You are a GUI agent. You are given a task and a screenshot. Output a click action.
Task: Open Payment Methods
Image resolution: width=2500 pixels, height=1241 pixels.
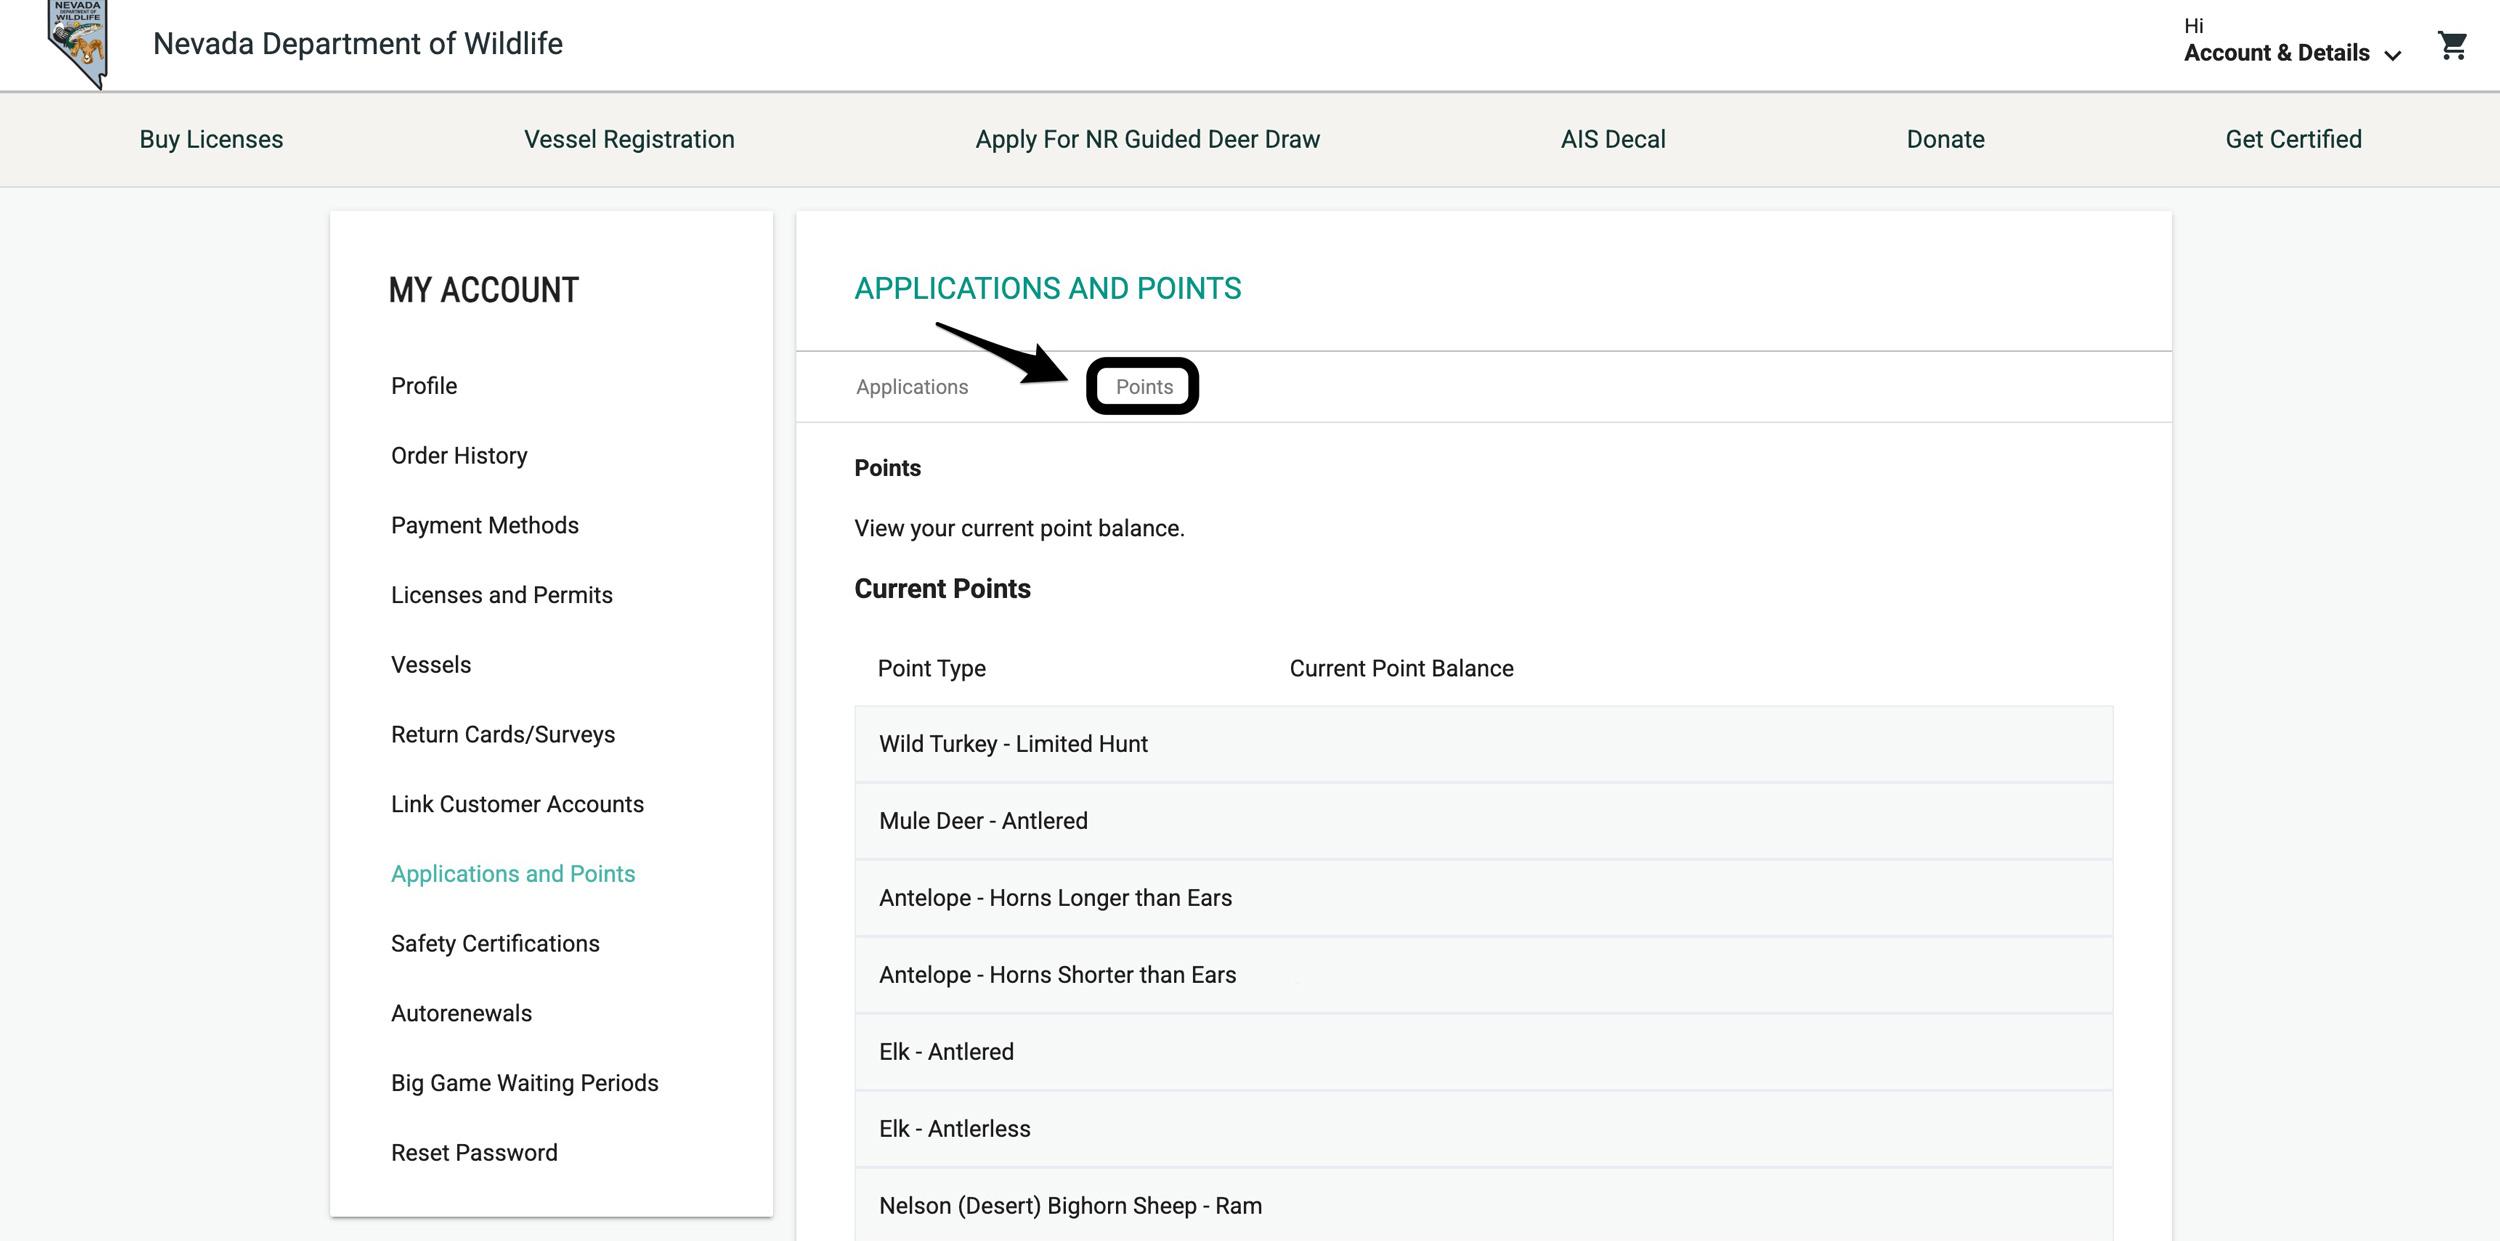[485, 524]
